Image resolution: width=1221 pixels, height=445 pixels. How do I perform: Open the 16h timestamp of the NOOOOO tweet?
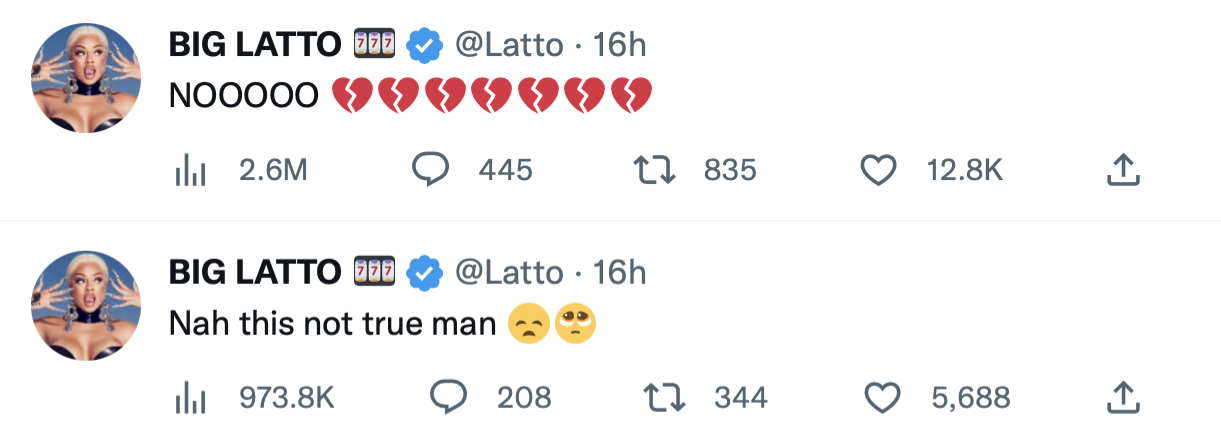[620, 44]
